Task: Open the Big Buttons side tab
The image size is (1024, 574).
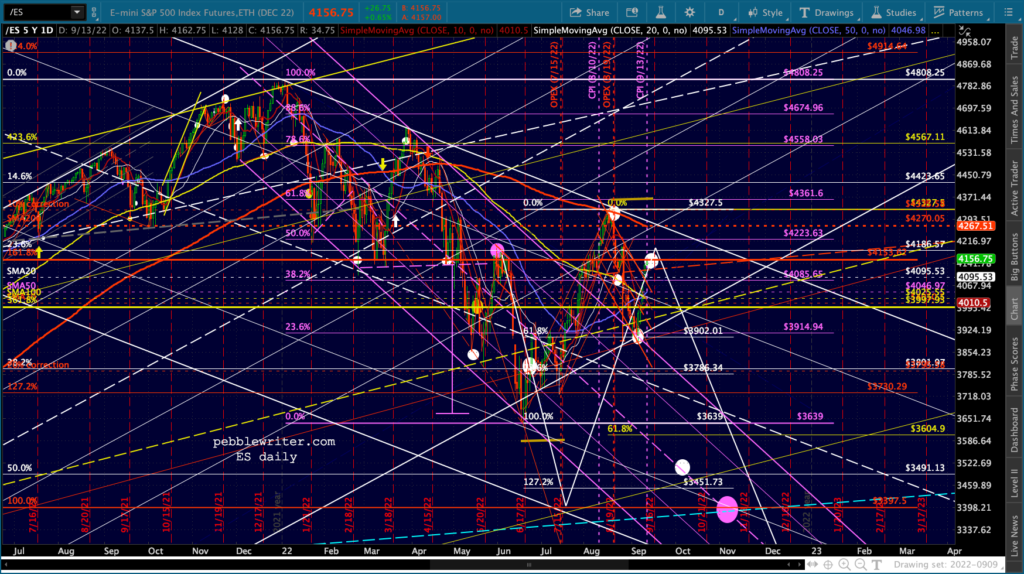Action: click(x=1014, y=257)
